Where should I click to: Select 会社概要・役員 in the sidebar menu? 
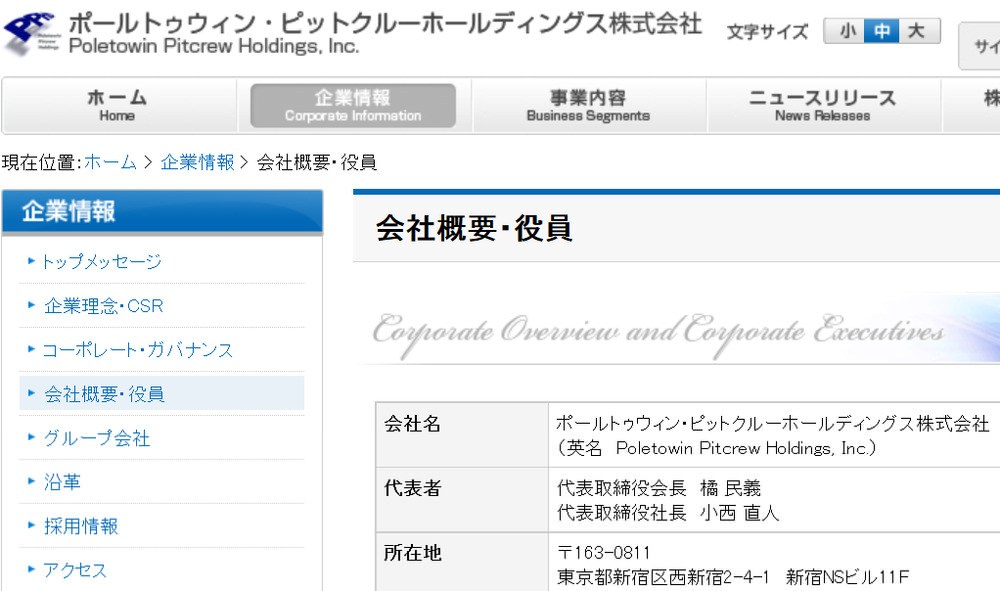click(x=162, y=394)
